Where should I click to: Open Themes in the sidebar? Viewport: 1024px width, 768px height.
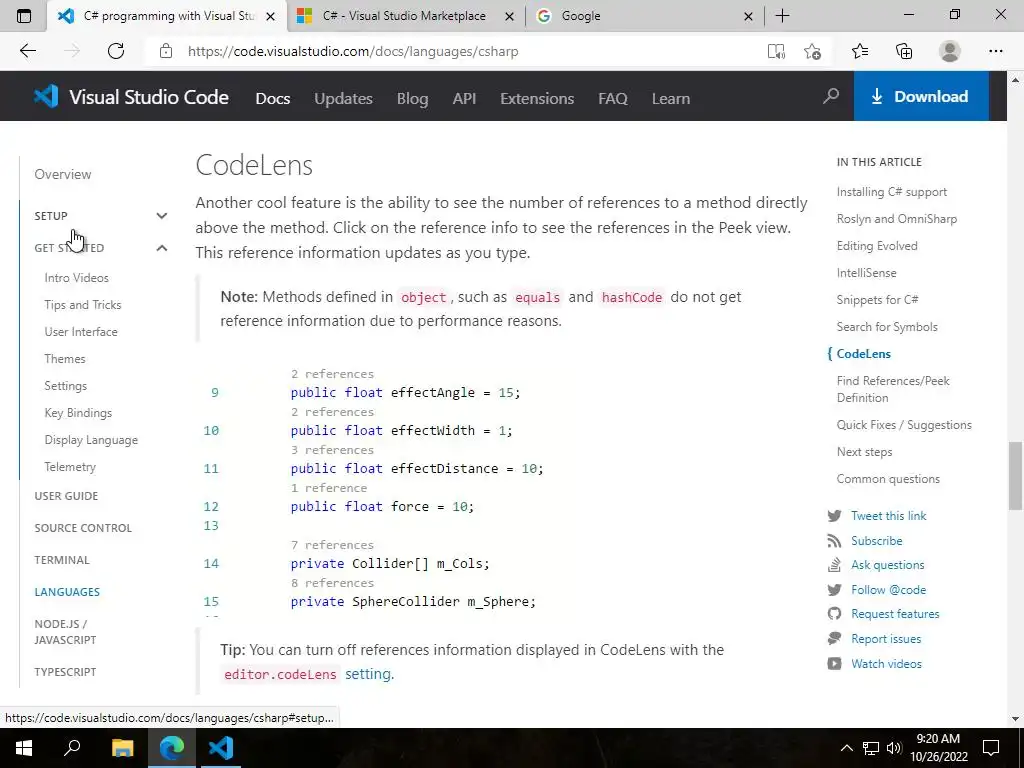tap(65, 359)
